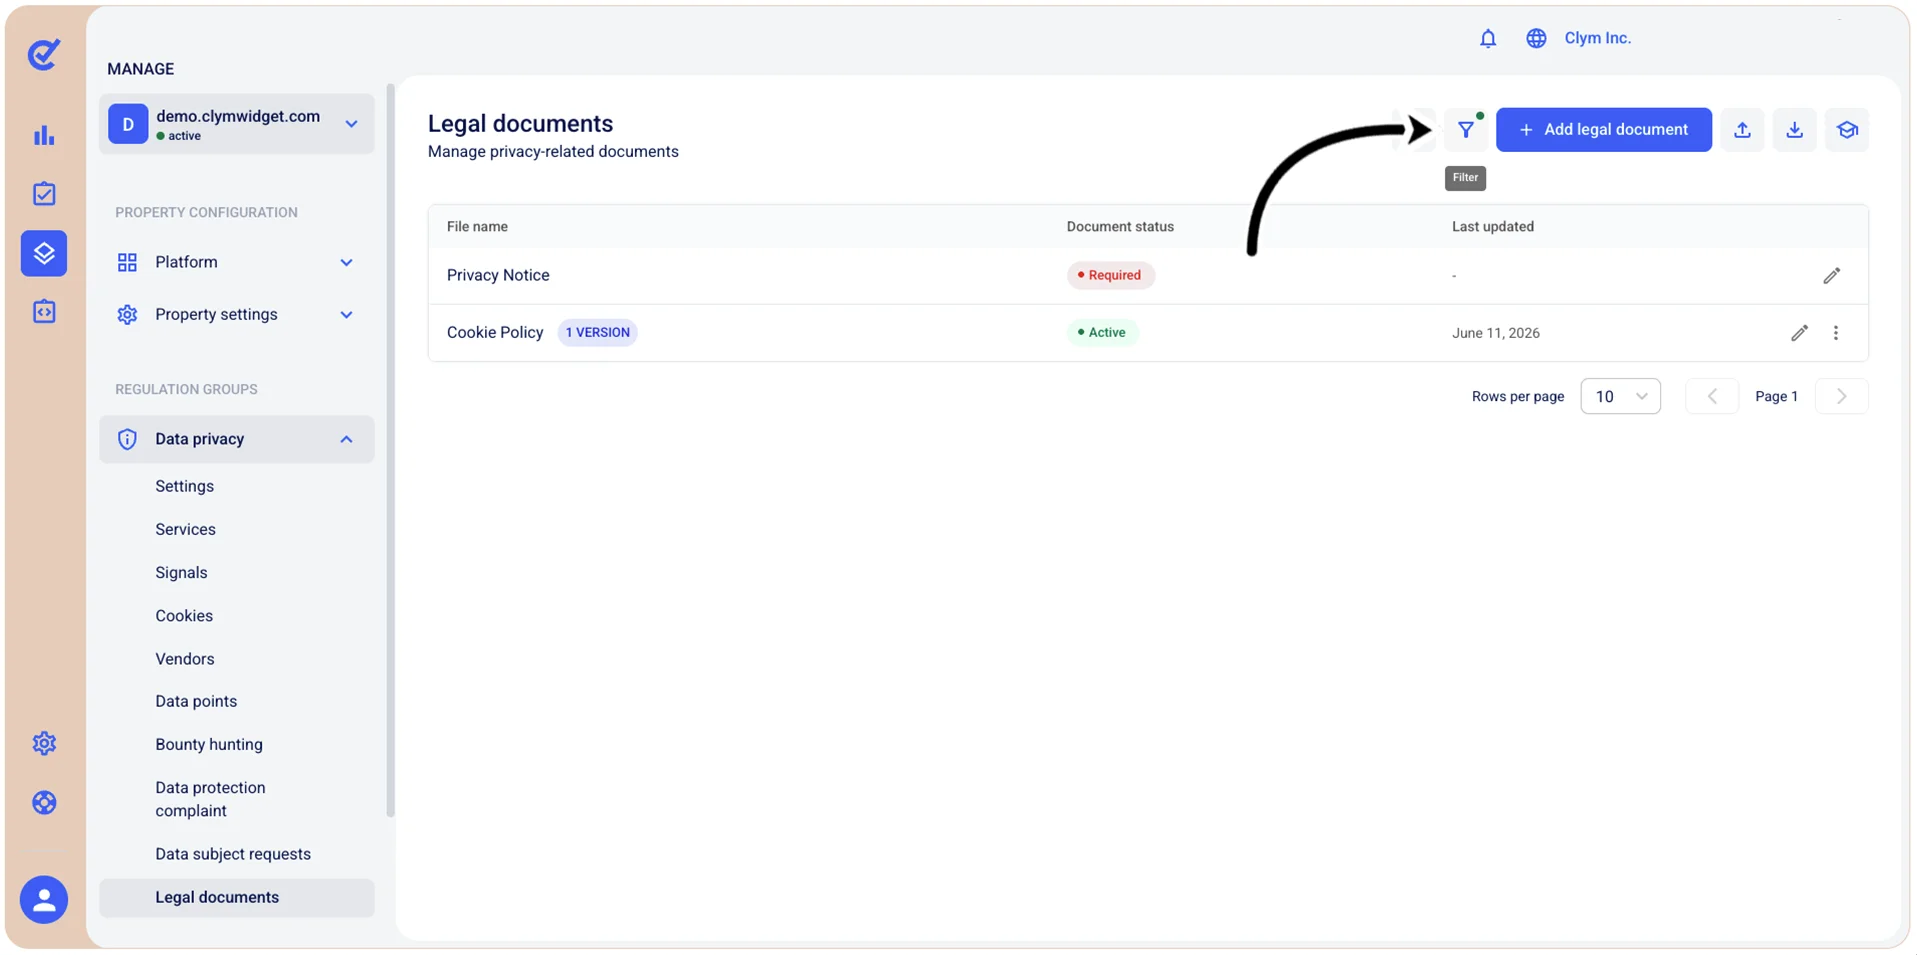Open Bounty hunting menu item

pos(209,744)
